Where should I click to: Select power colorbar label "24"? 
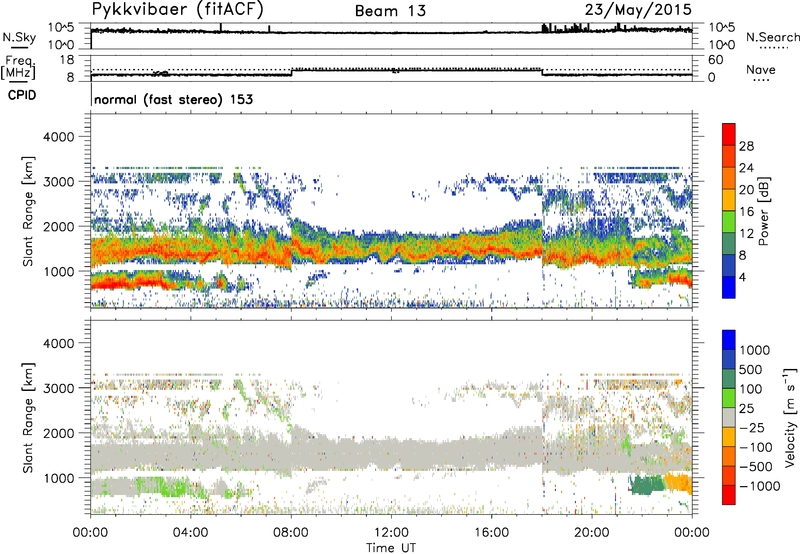coord(746,168)
